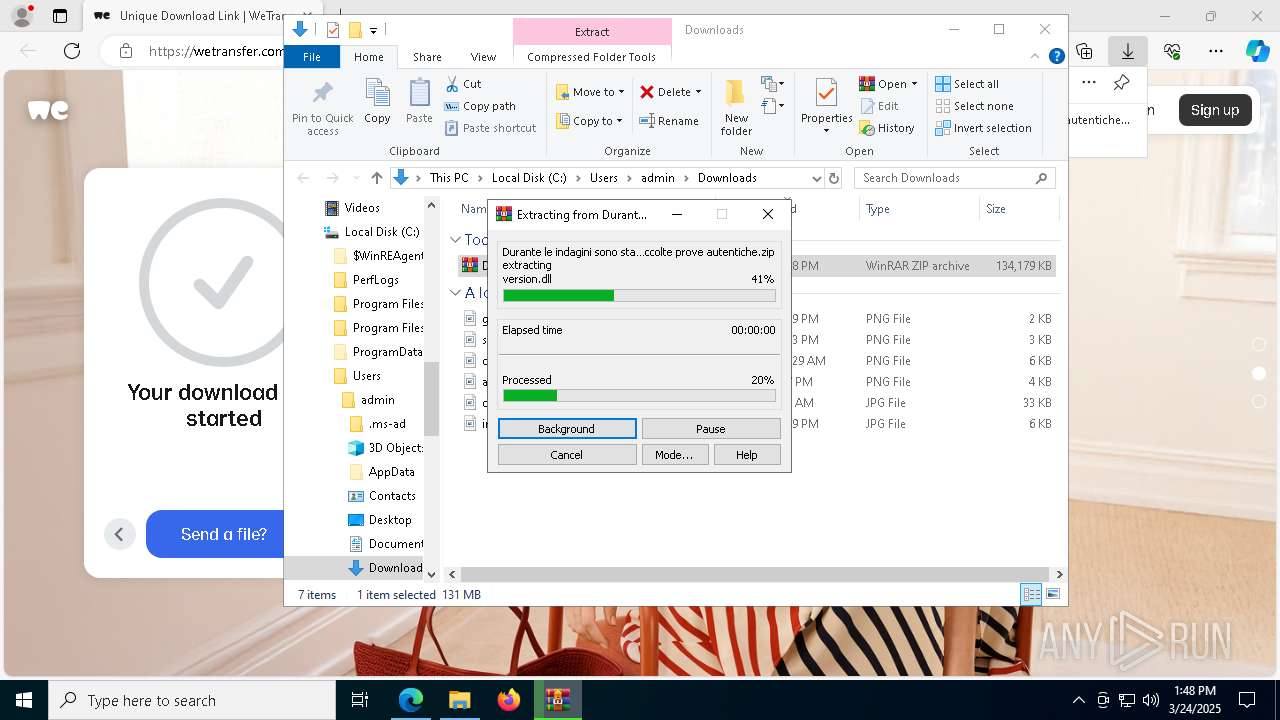Click Local Disk (C:) breadcrumb
The width and height of the screenshot is (1280, 720).
click(529, 178)
